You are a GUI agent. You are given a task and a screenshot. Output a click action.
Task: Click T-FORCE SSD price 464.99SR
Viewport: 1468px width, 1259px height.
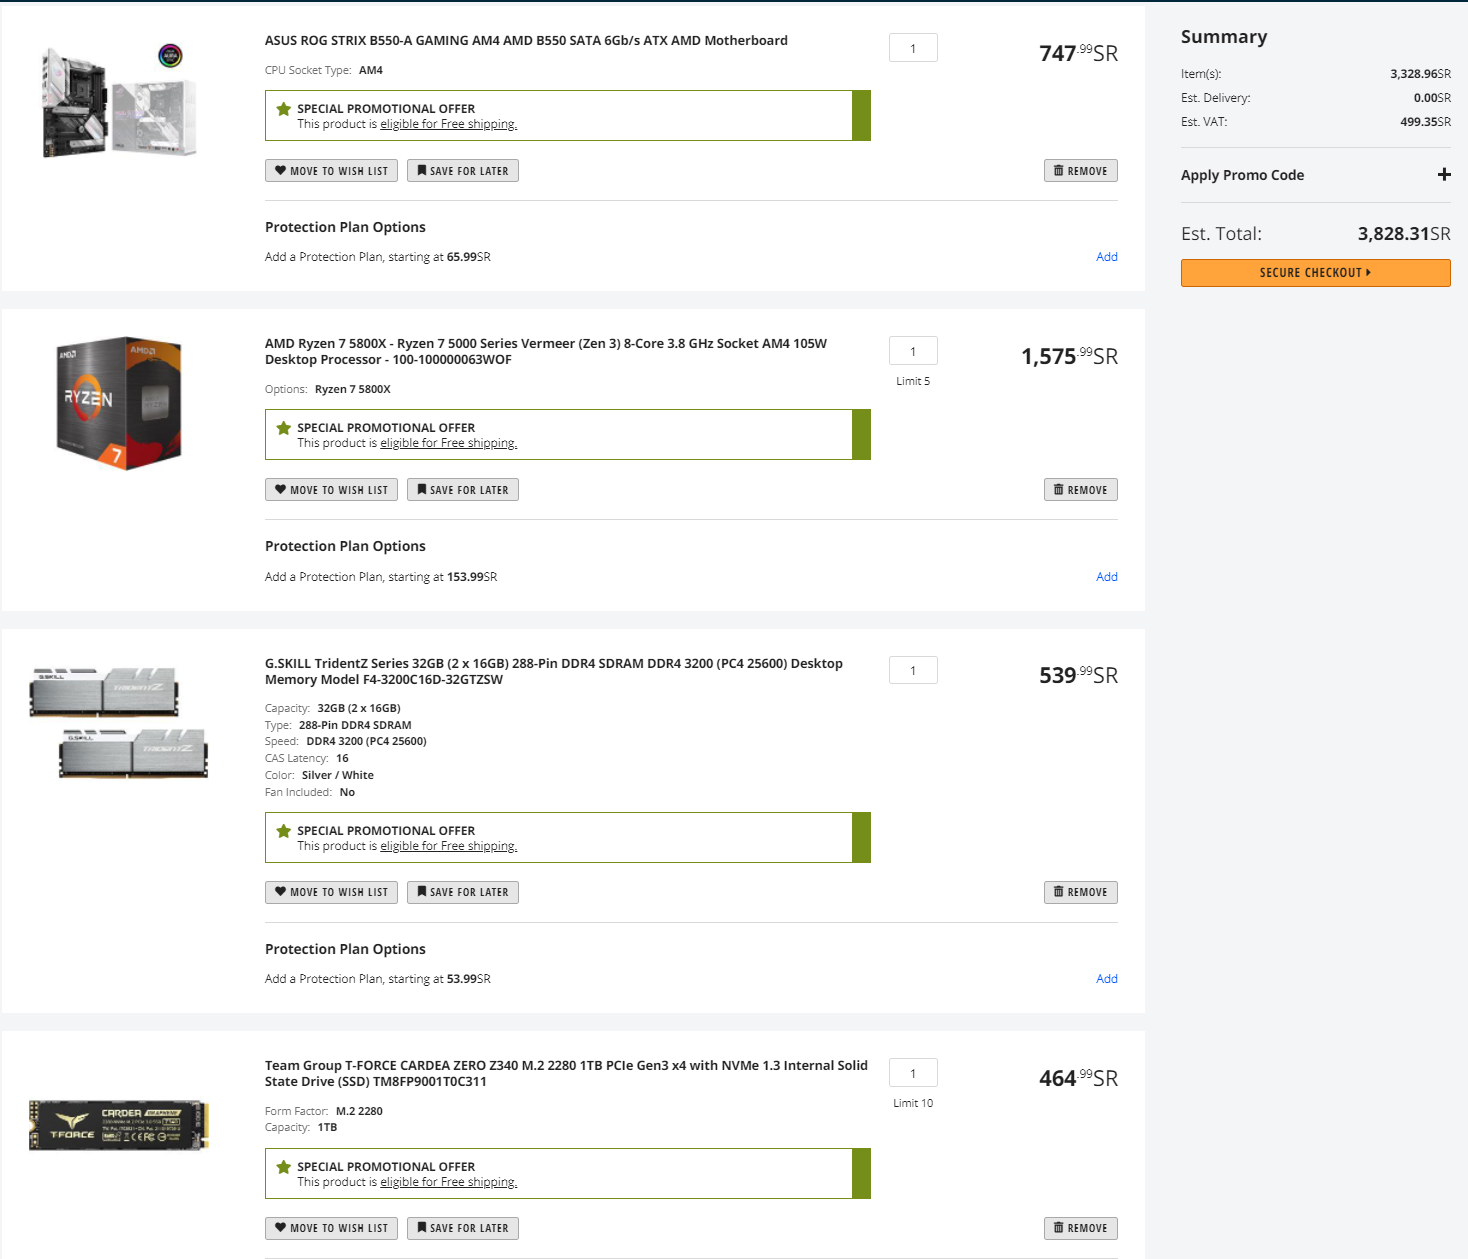click(x=1078, y=1078)
